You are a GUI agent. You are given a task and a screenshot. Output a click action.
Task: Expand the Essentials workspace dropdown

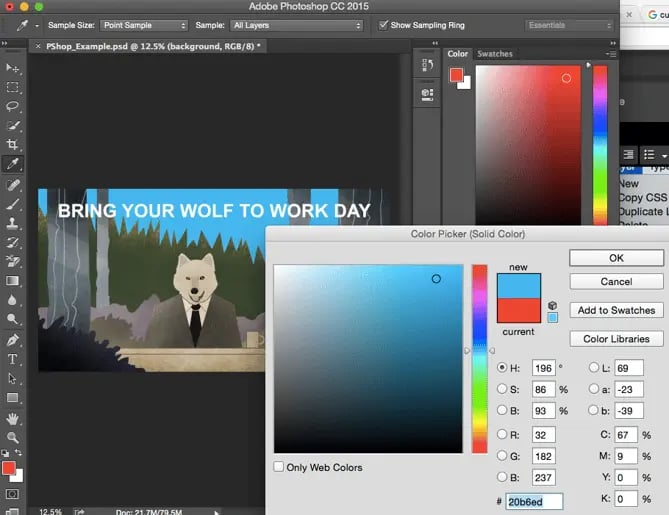pyautogui.click(x=567, y=25)
